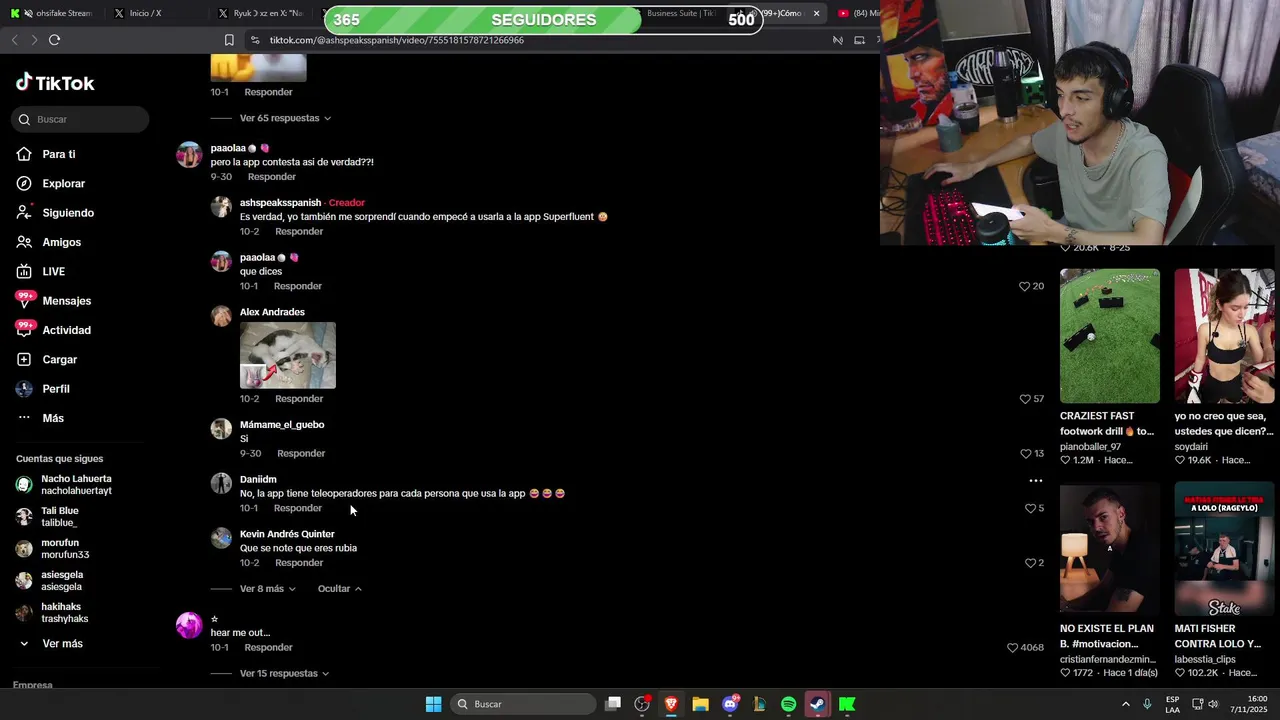The image size is (1280, 720).
Task: Reload the page in browser
Action: (x=55, y=40)
